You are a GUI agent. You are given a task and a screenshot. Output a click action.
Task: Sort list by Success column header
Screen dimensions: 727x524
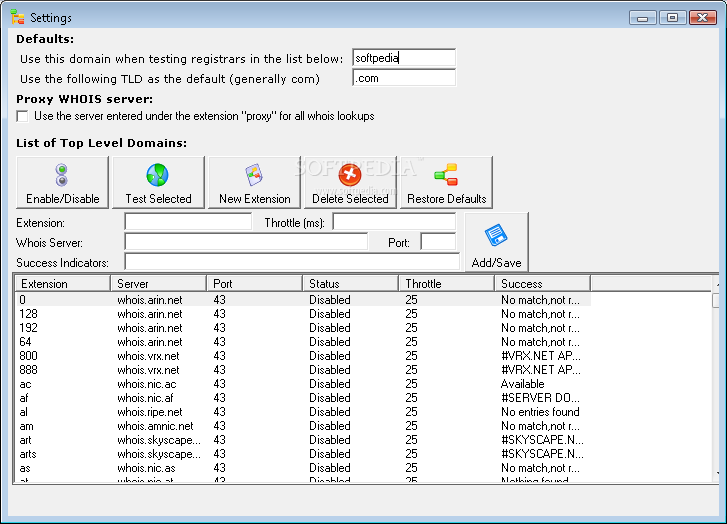click(x=542, y=283)
